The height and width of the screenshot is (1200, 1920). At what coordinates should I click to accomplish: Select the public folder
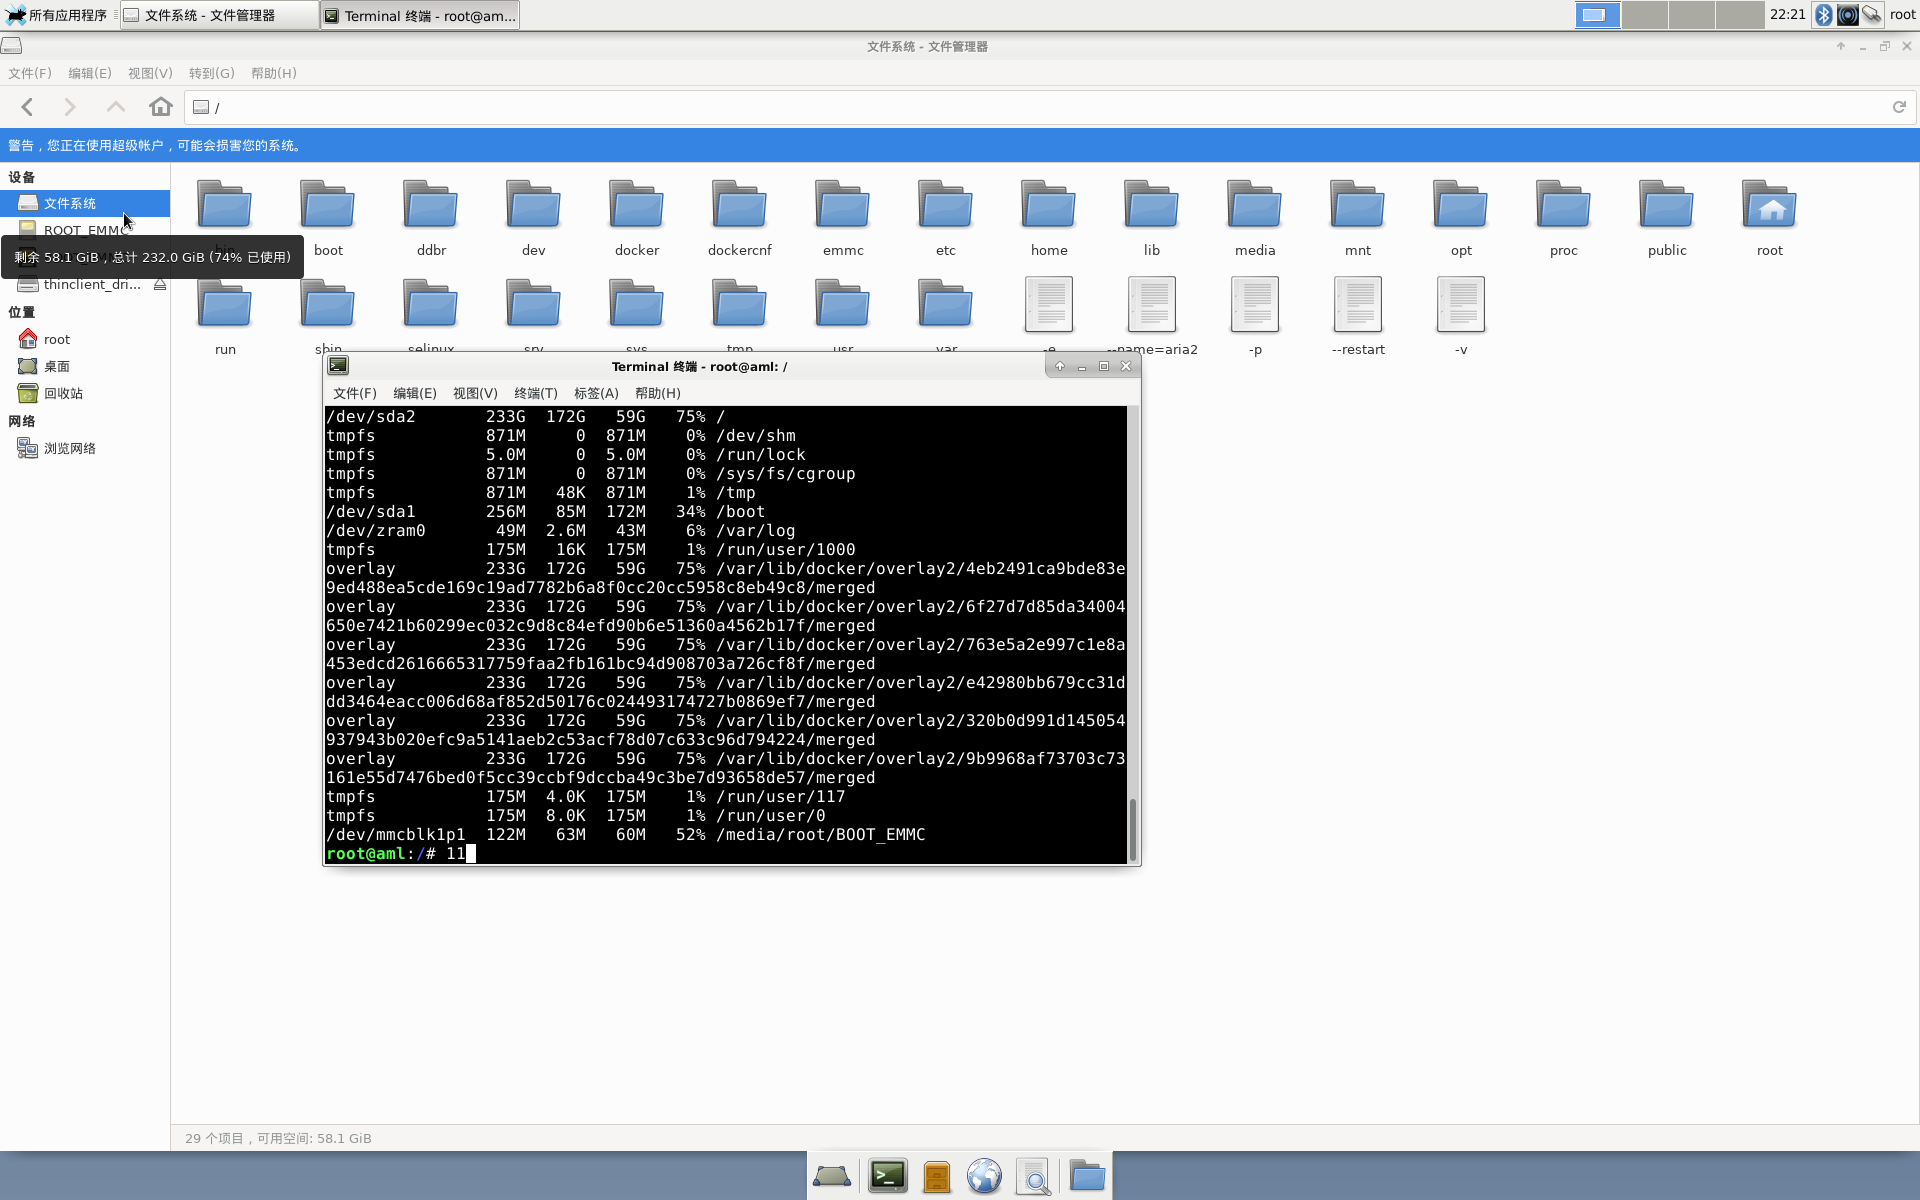click(x=1667, y=219)
